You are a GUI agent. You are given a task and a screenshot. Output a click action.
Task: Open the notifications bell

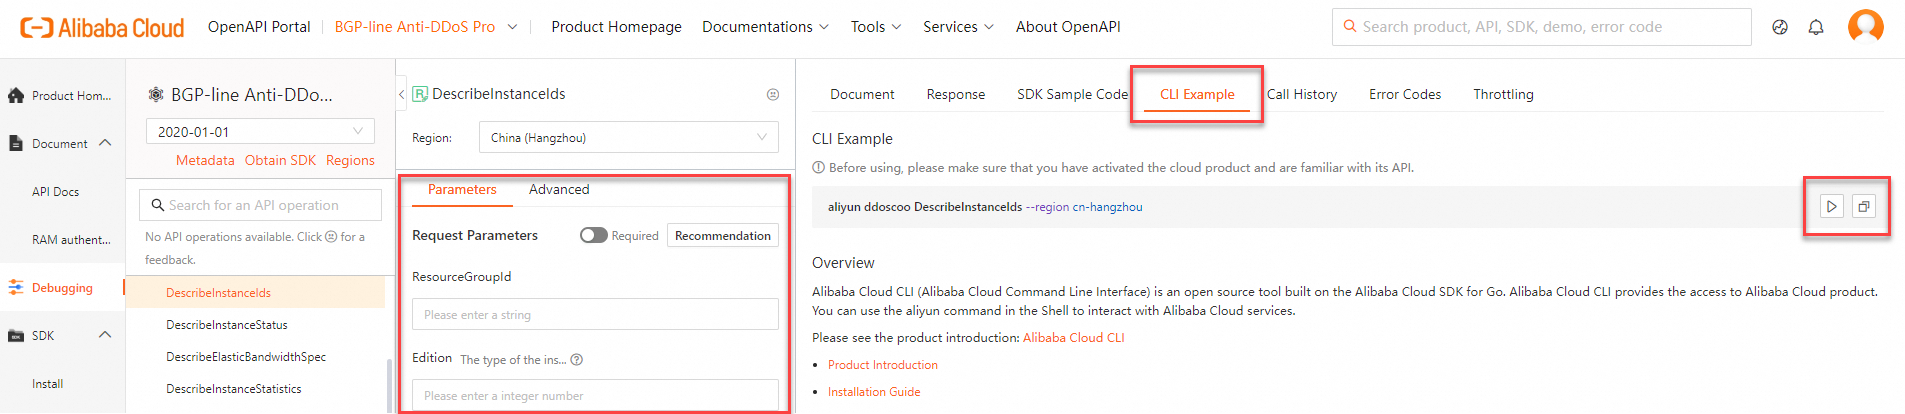(x=1816, y=28)
